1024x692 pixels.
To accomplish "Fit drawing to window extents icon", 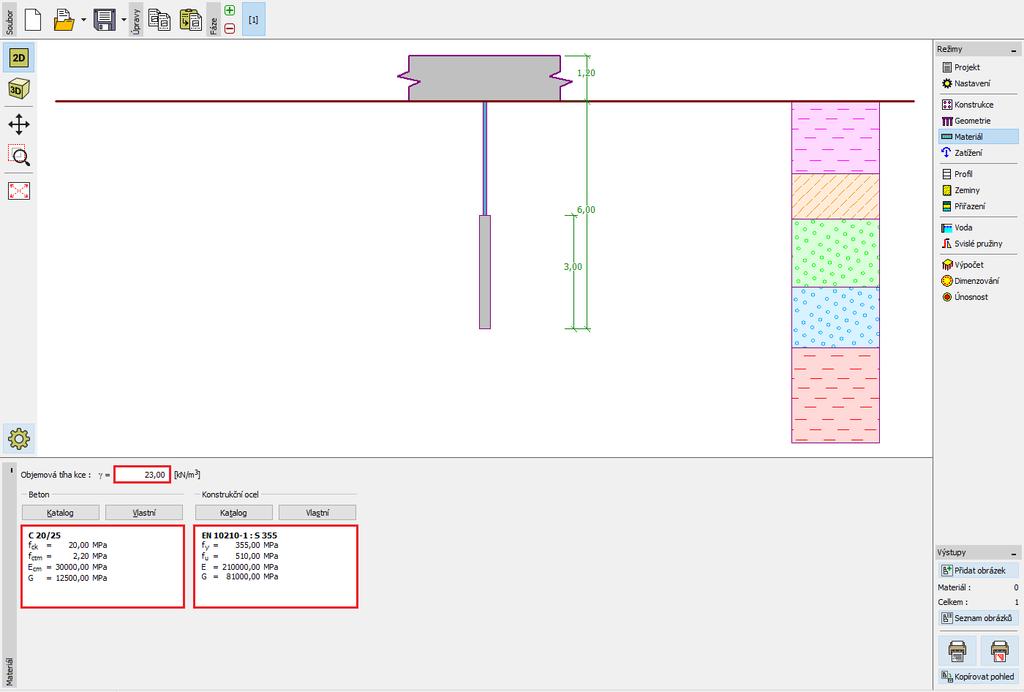I will click(19, 191).
